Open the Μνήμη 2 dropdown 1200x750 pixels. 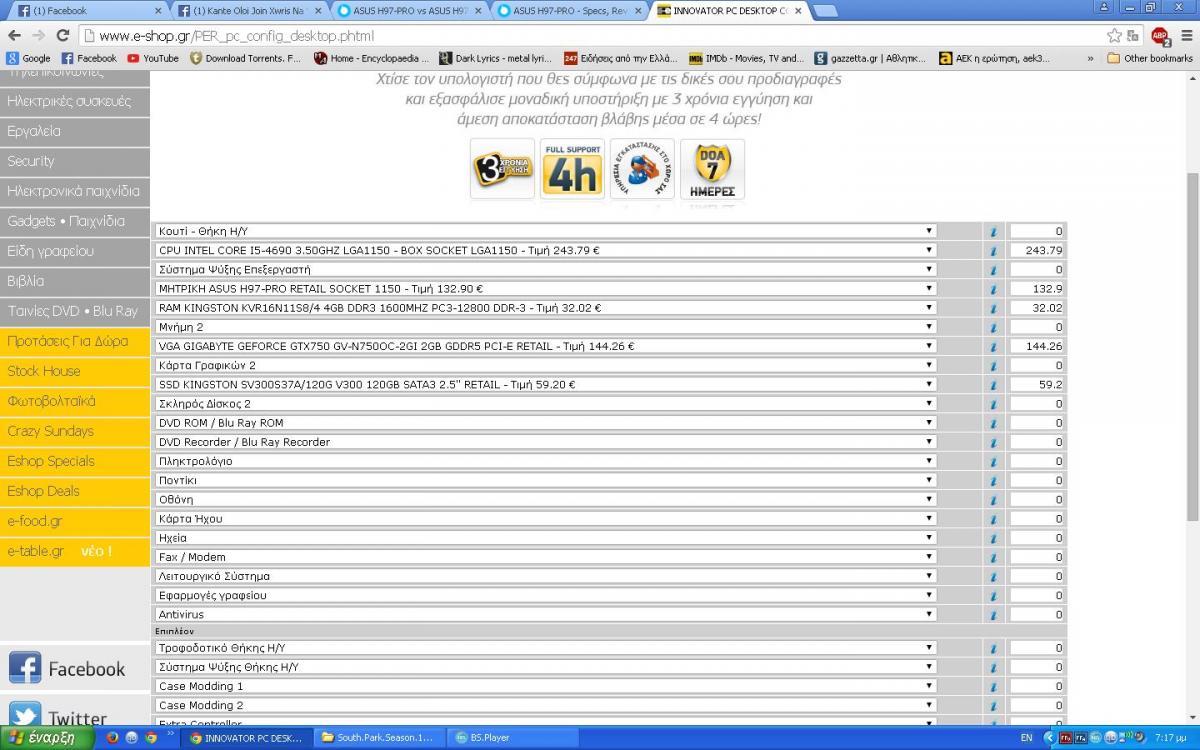point(545,327)
